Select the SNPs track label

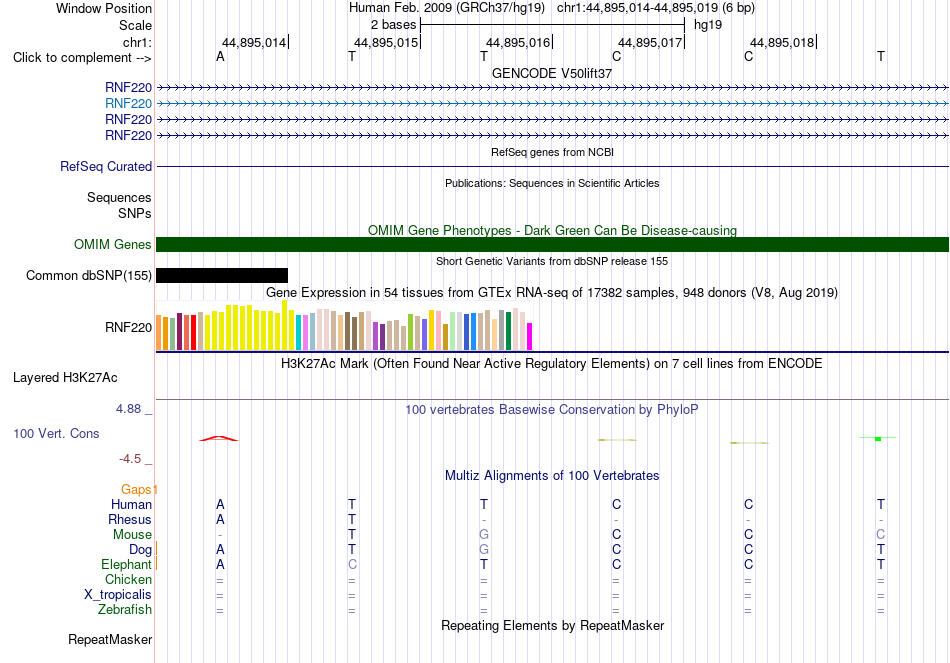coord(135,213)
